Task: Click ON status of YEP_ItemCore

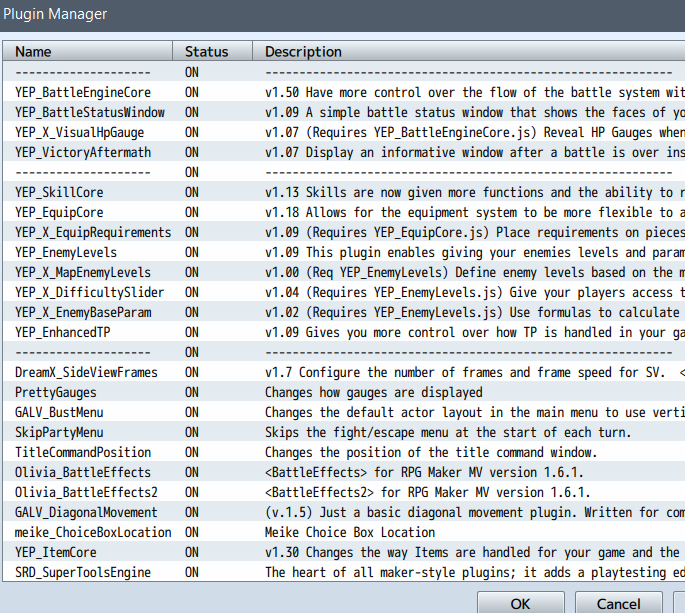Action: 192,553
